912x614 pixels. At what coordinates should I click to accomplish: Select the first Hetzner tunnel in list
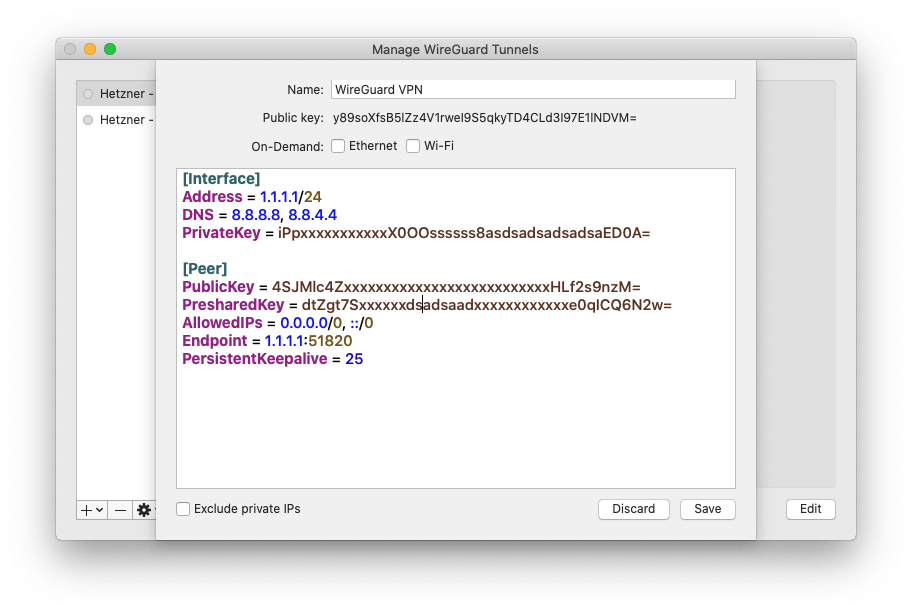[x=116, y=94]
